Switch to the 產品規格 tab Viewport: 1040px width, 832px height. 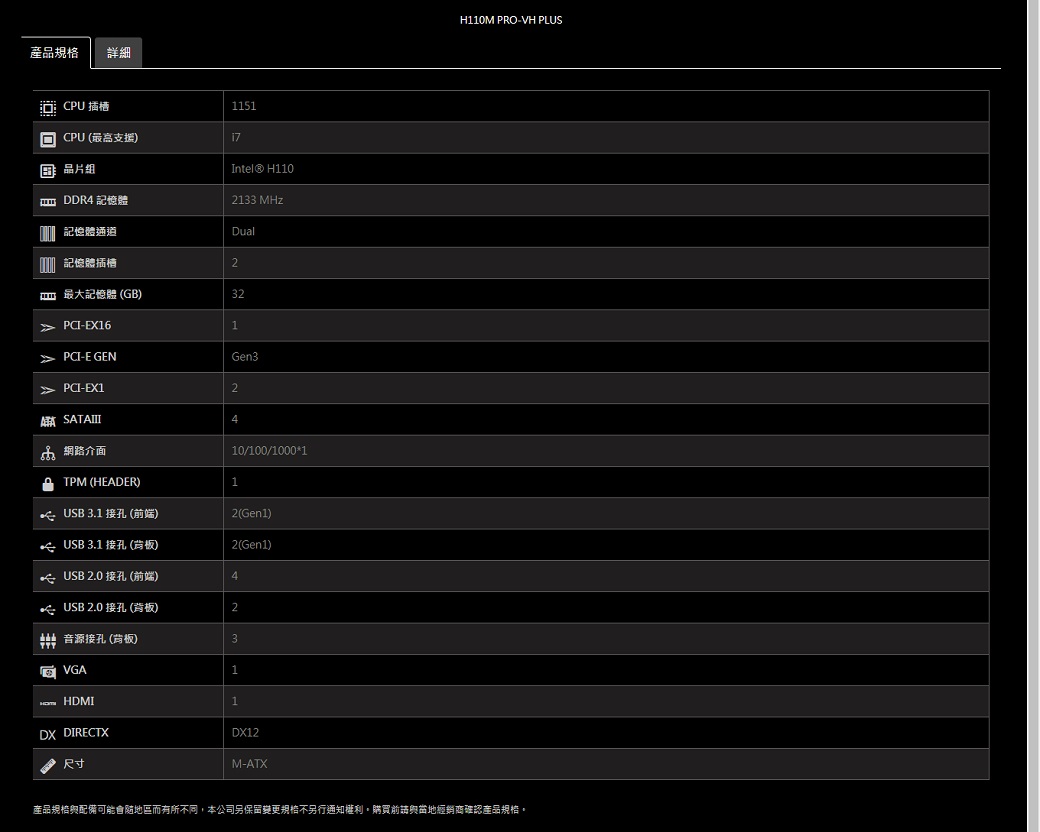tap(55, 52)
